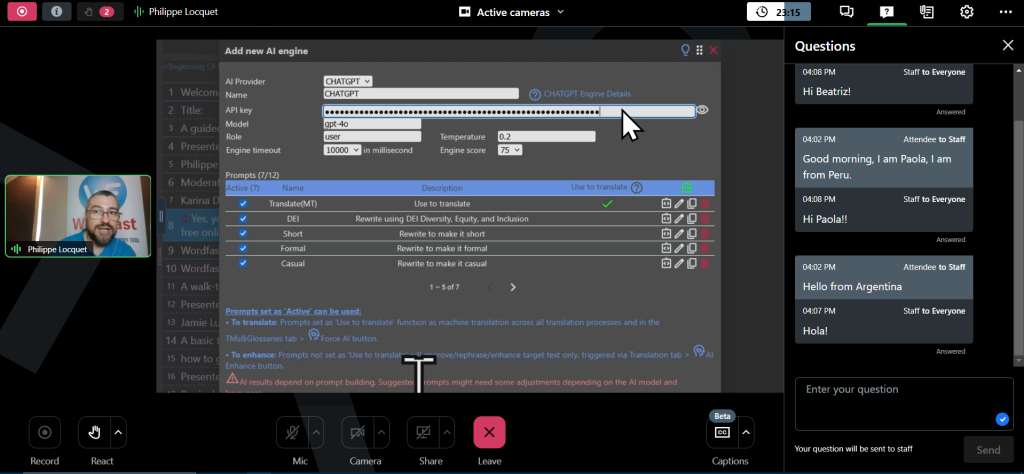
Task: Click the red Leave button
Action: [489, 432]
